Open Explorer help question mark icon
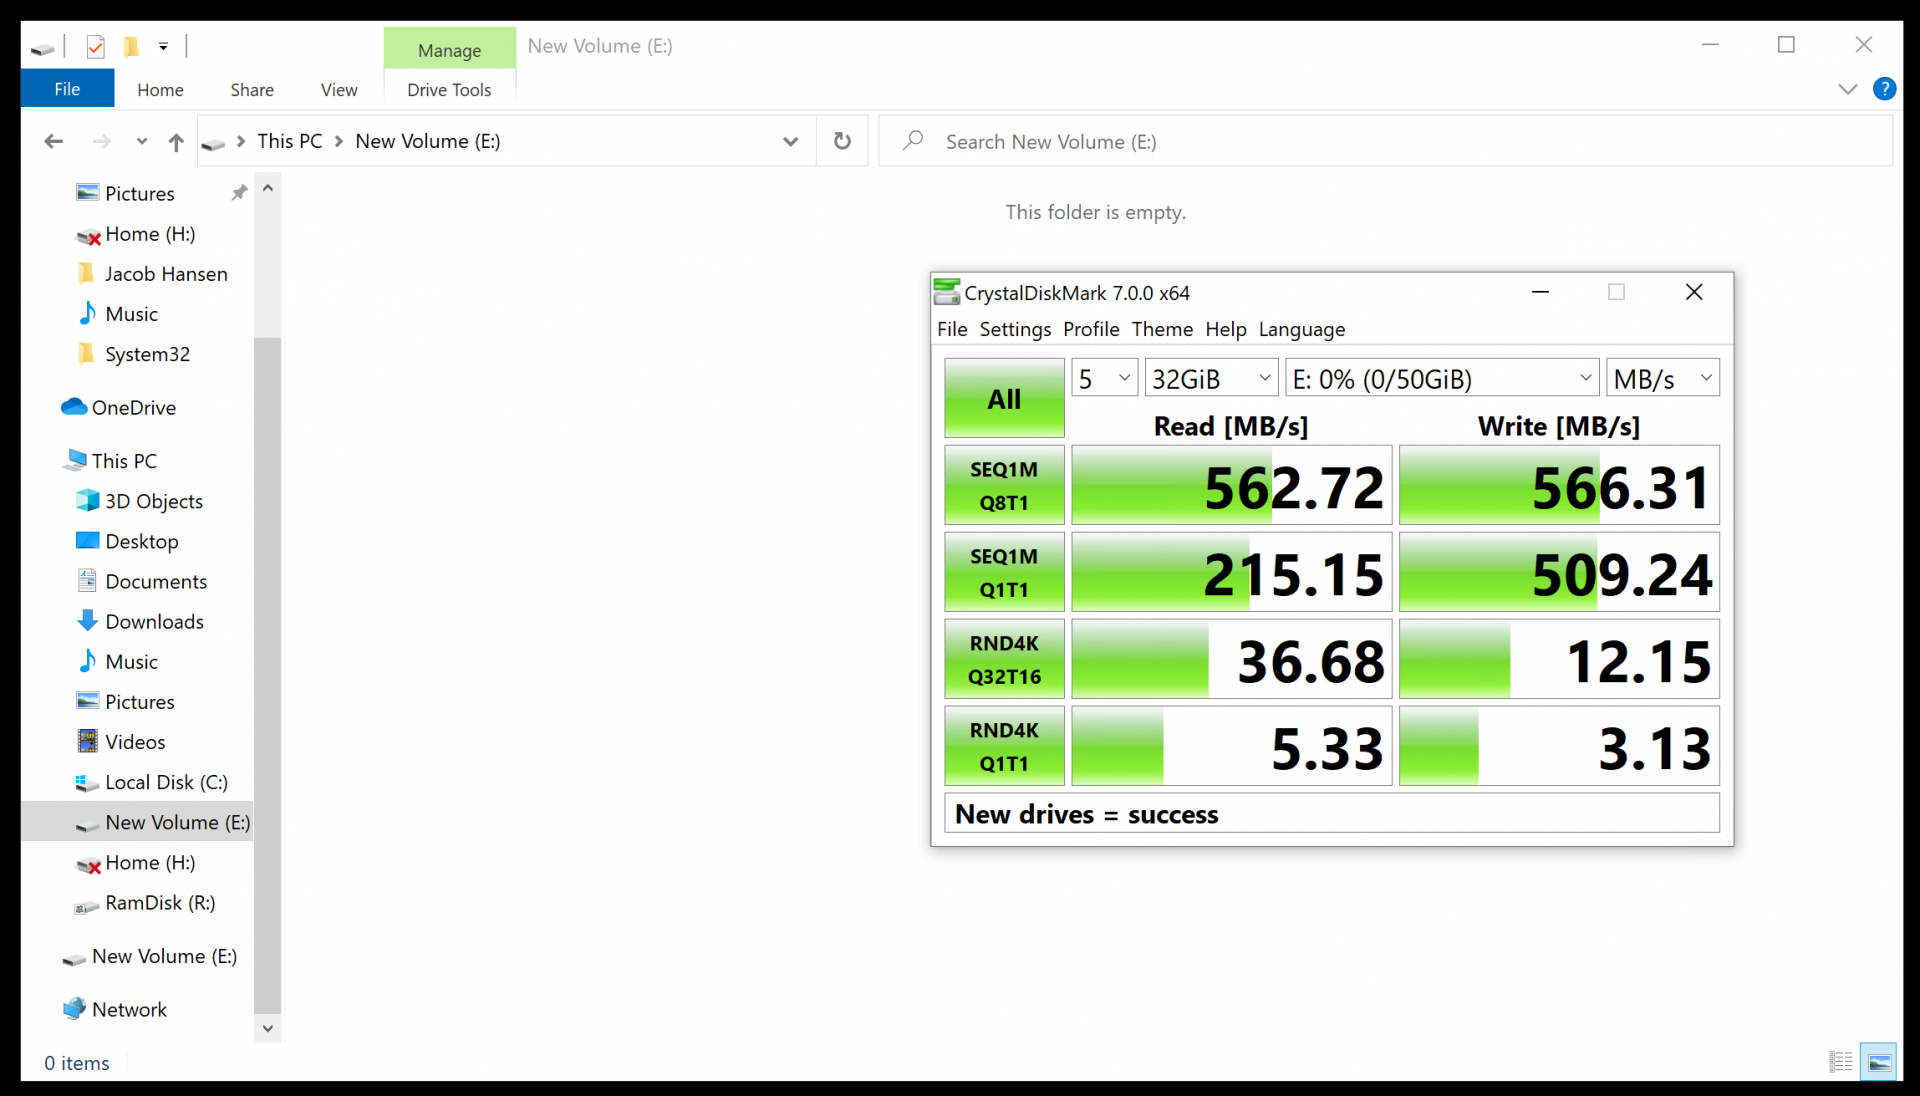The width and height of the screenshot is (1920, 1096). [1884, 89]
